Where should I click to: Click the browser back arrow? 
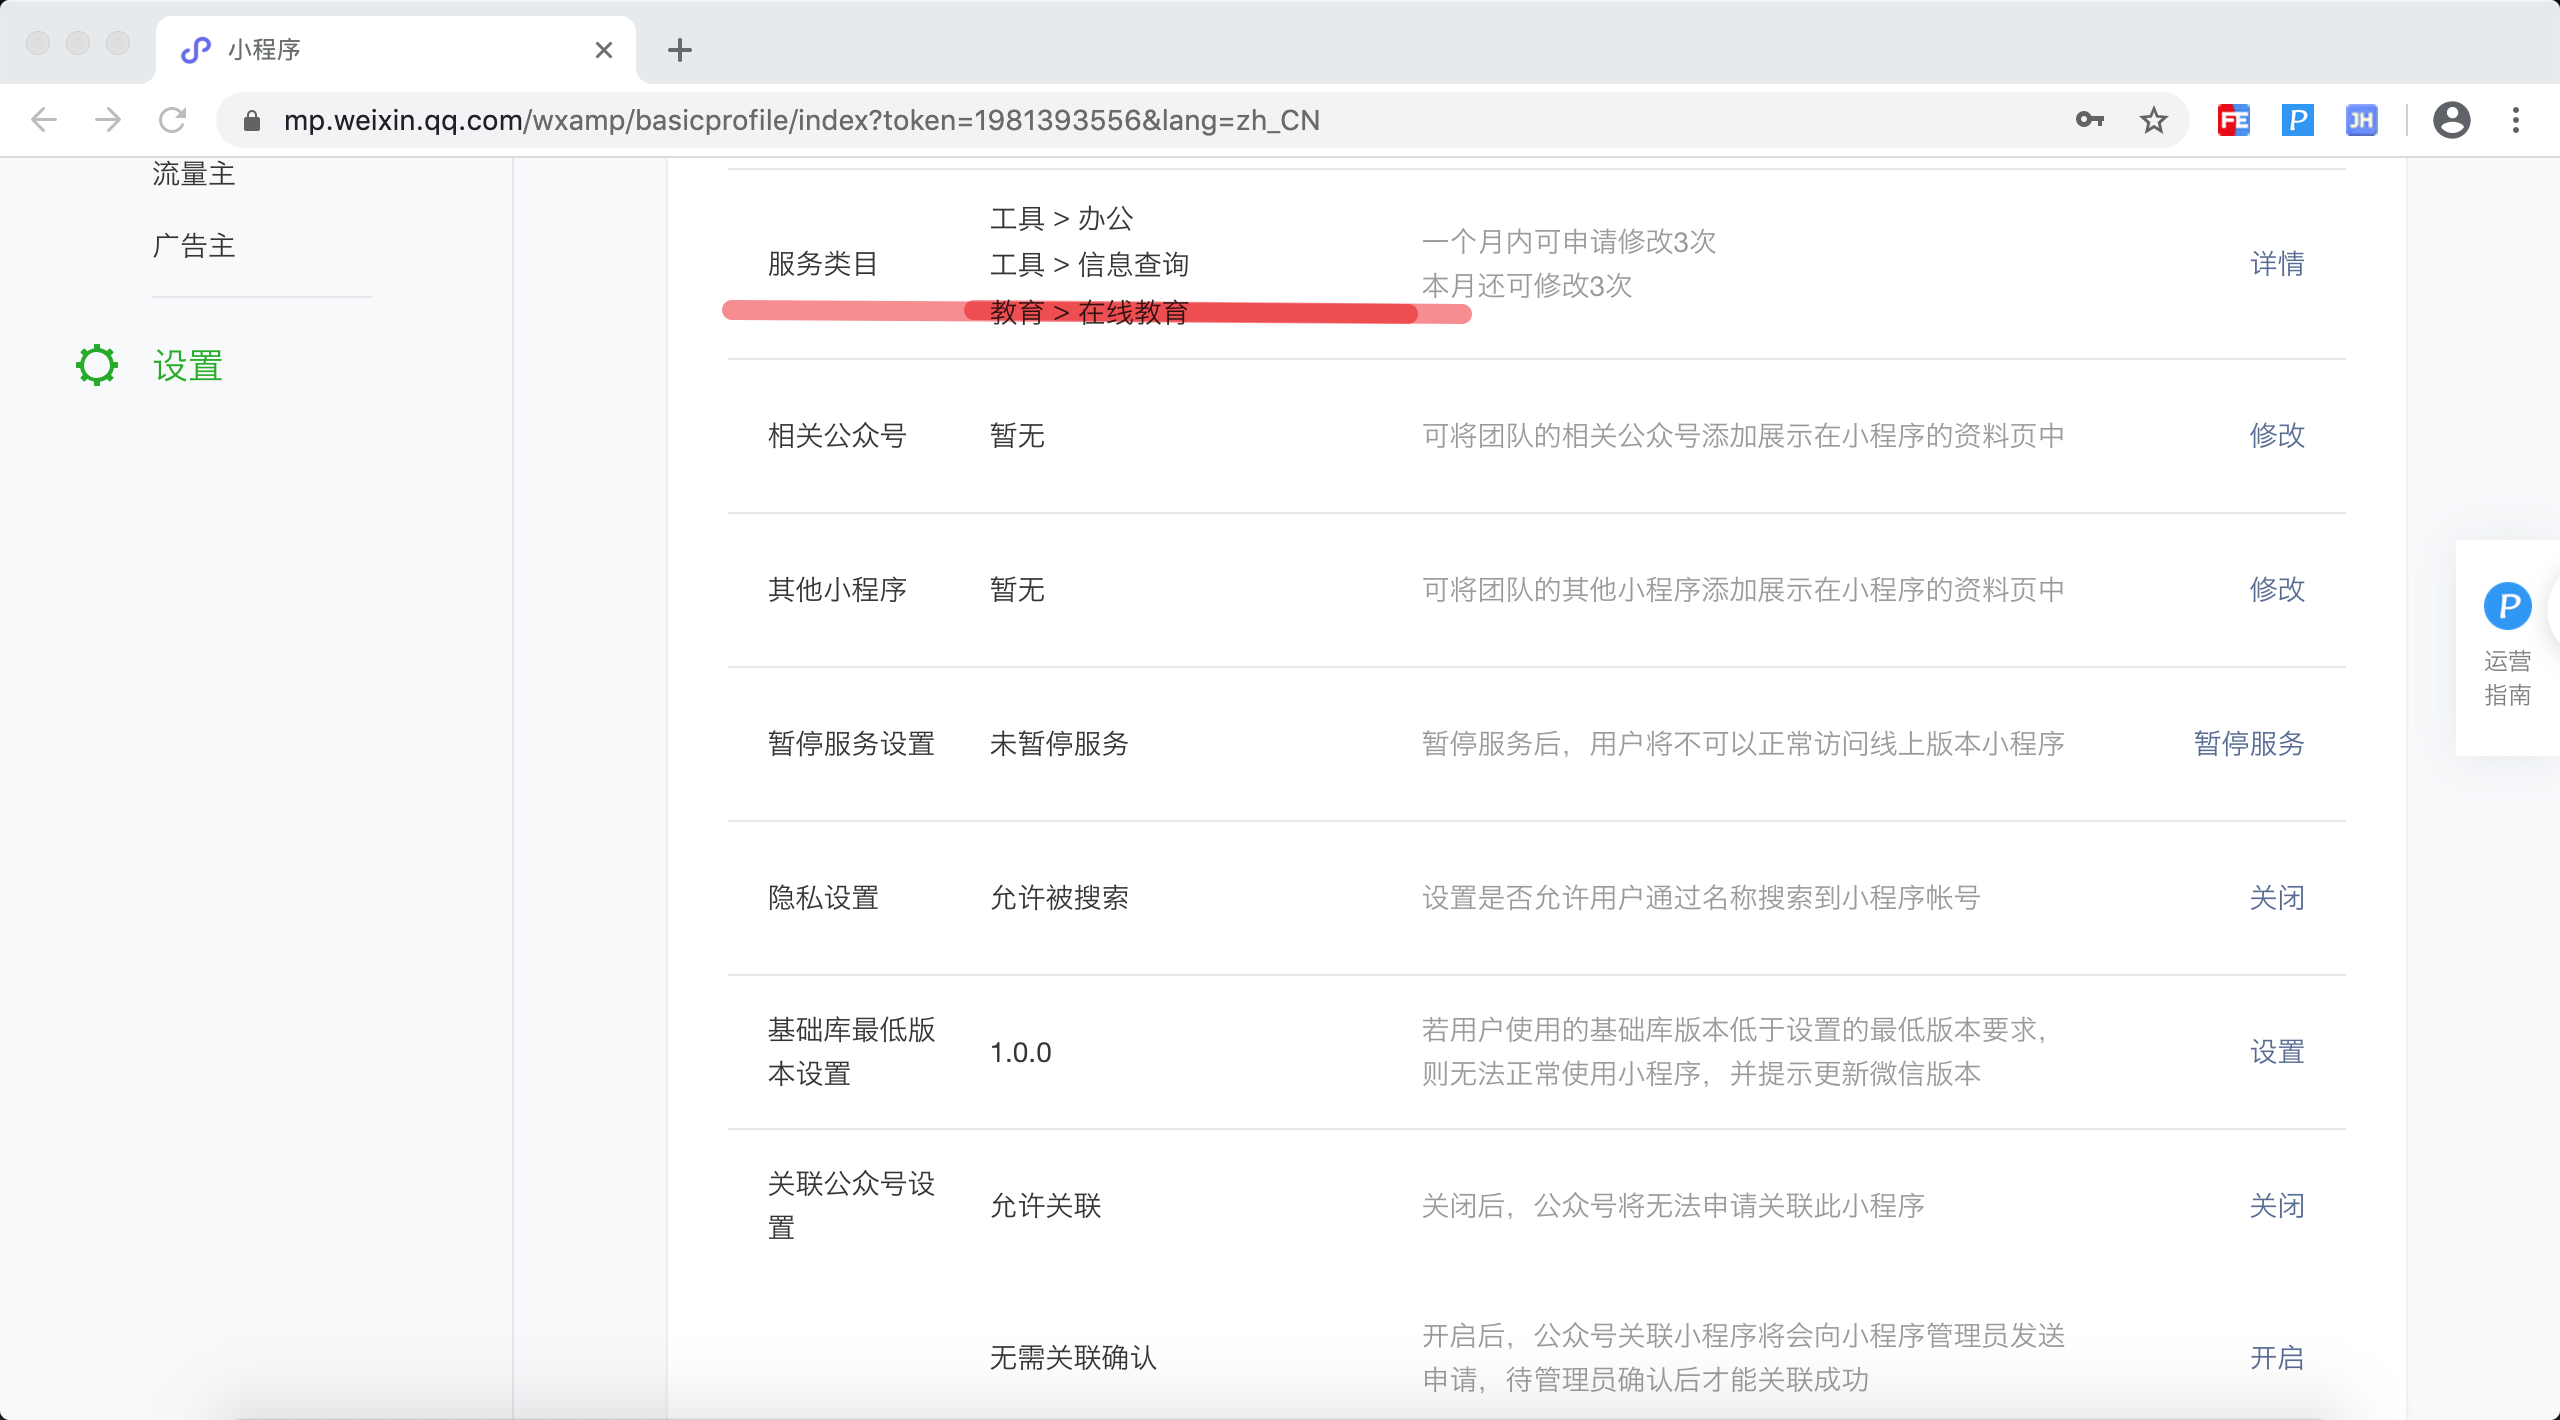point(44,120)
